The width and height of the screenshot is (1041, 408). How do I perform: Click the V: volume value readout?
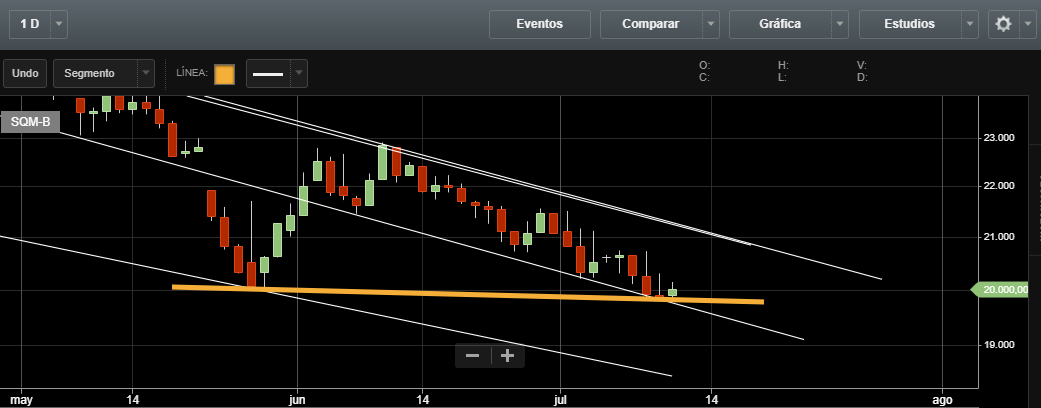[862, 65]
